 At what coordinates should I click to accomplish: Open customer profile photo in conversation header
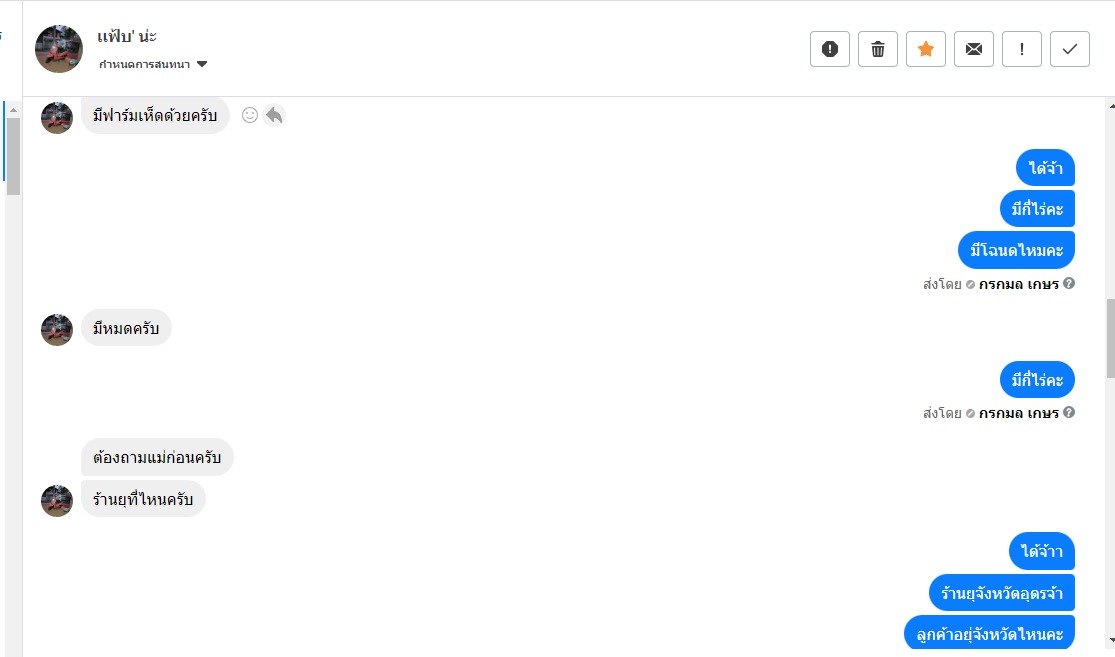59,49
